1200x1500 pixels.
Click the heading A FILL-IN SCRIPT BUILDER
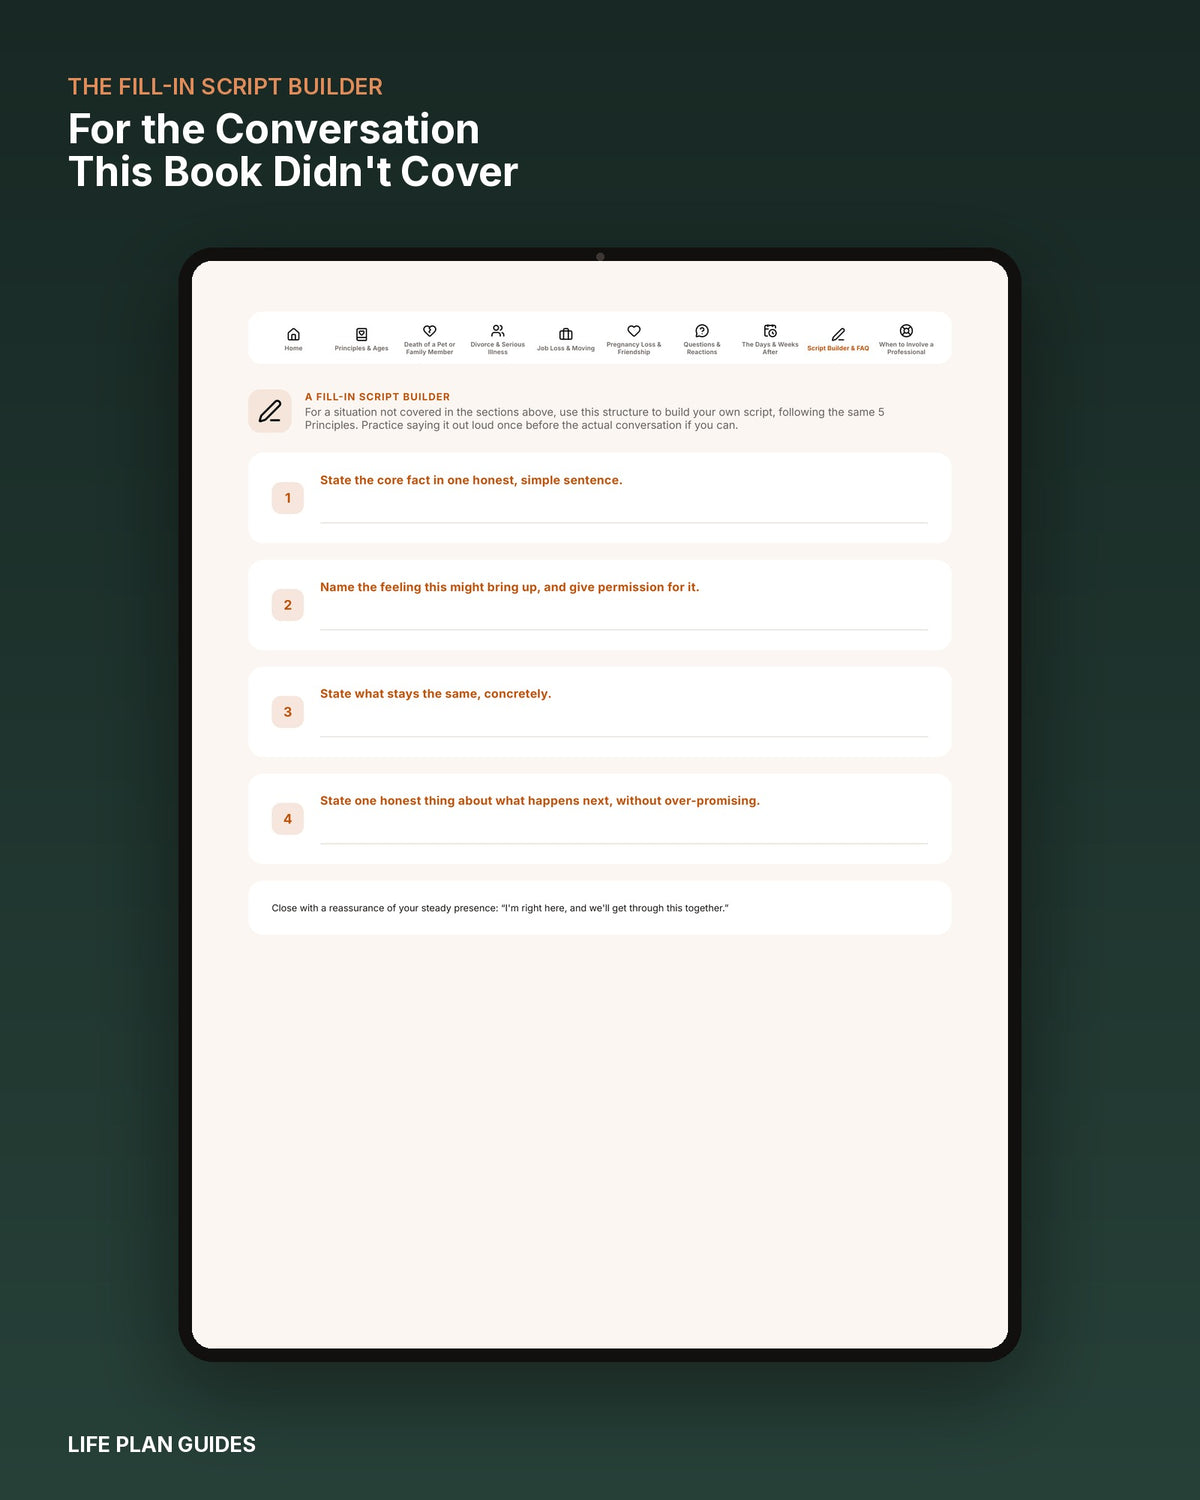pyautogui.click(x=377, y=397)
